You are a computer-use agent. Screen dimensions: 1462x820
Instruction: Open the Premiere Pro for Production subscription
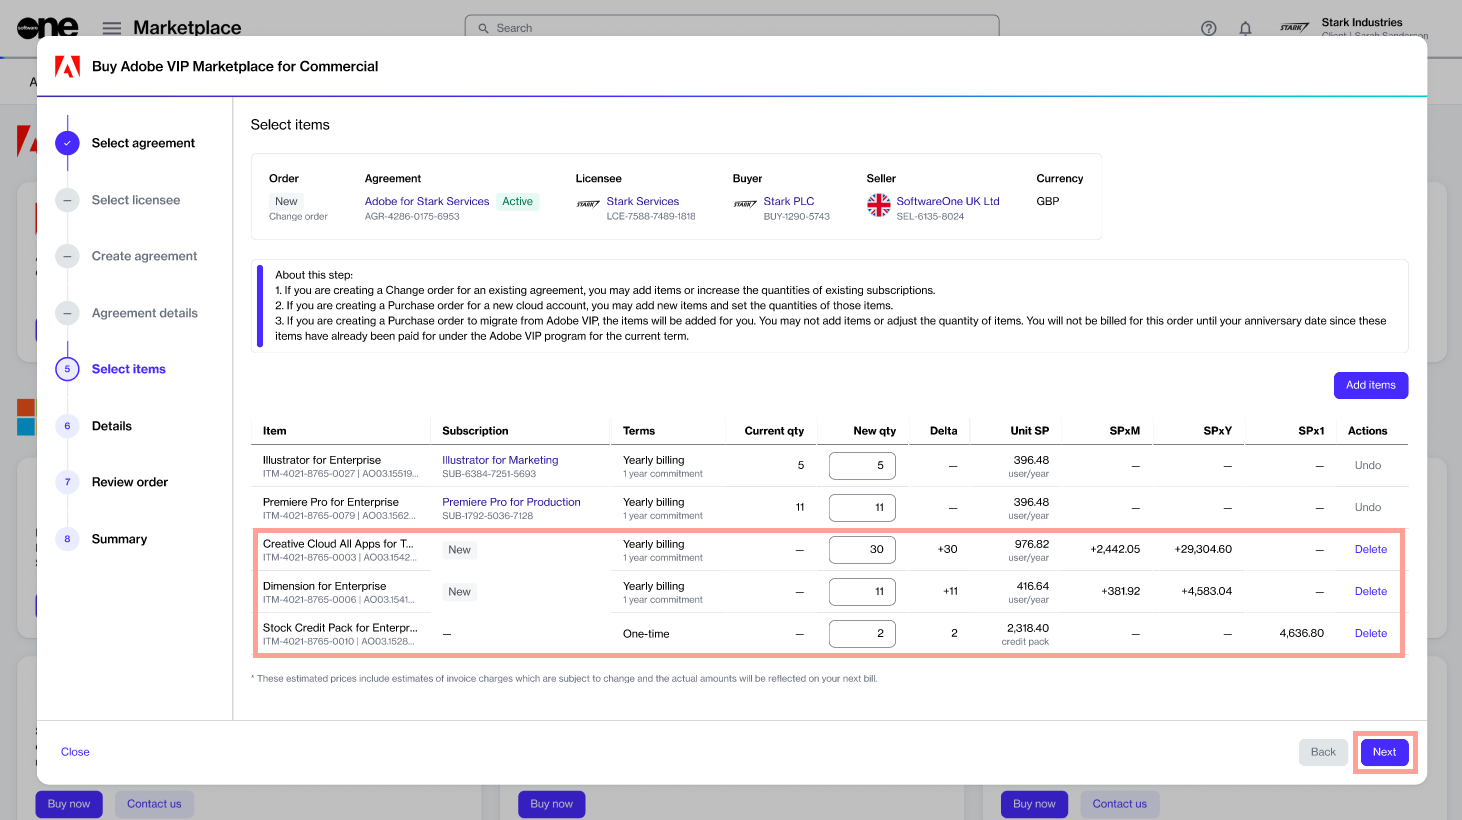[511, 502]
